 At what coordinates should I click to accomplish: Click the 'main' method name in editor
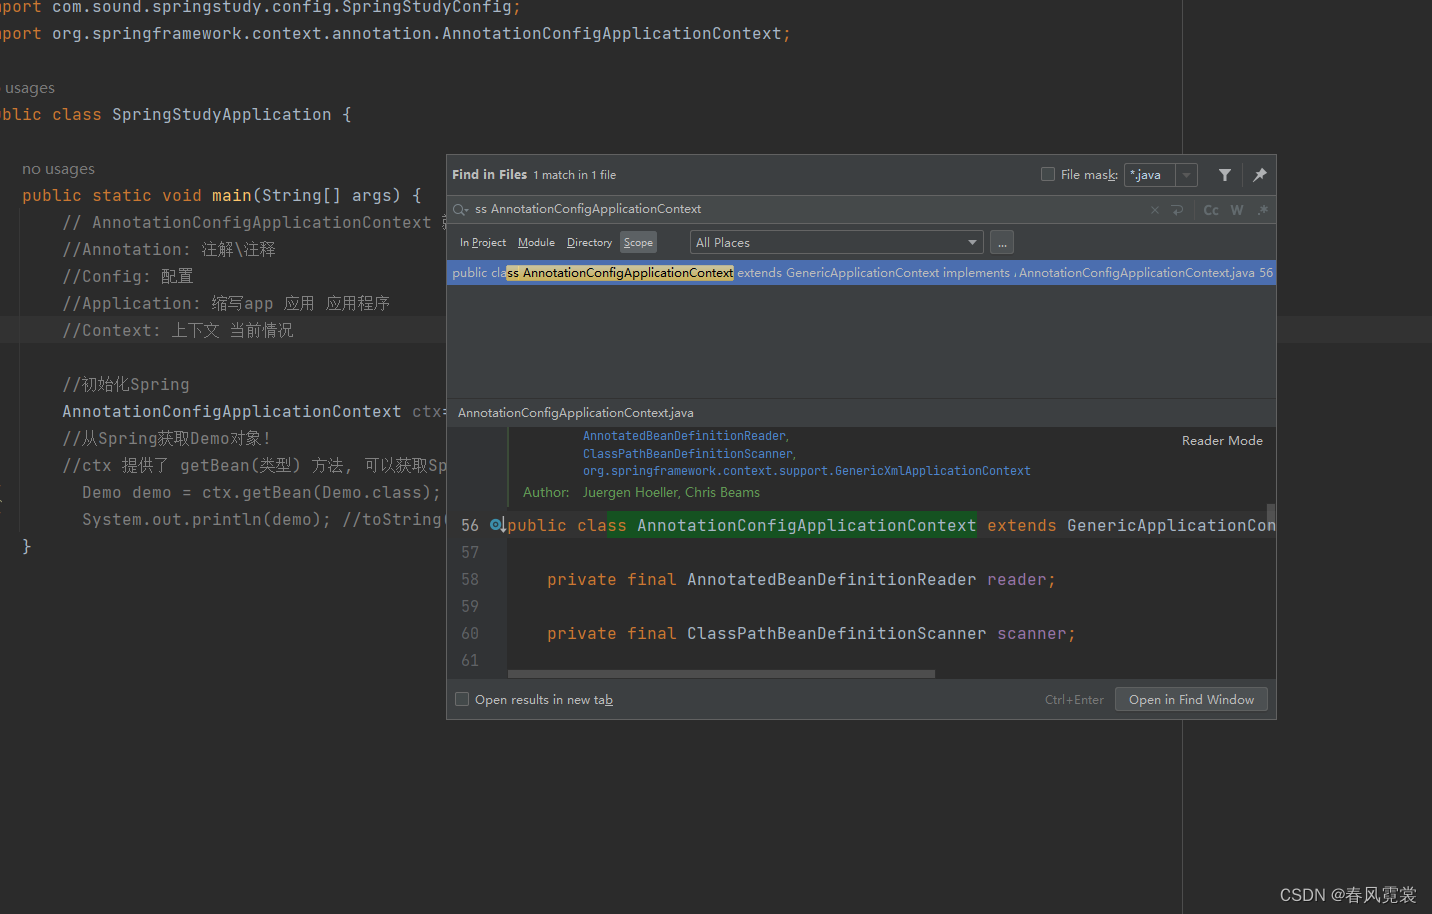pos(231,196)
